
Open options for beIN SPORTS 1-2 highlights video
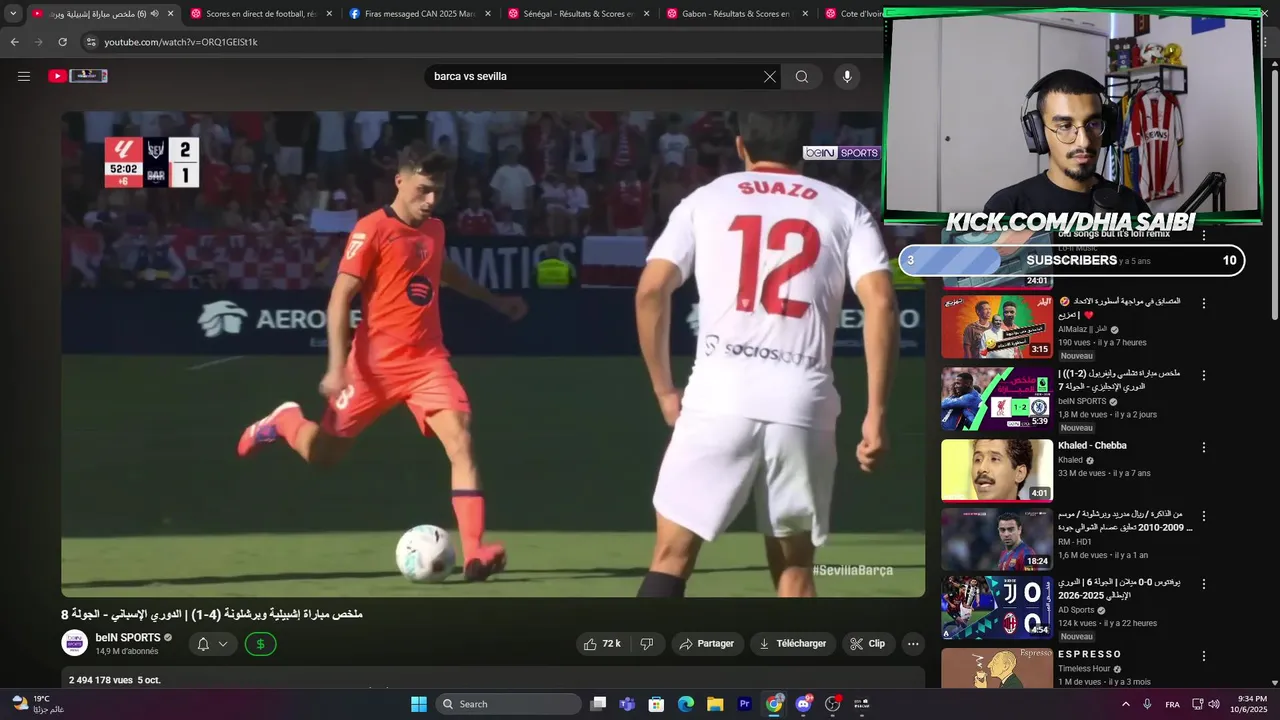pos(1204,375)
